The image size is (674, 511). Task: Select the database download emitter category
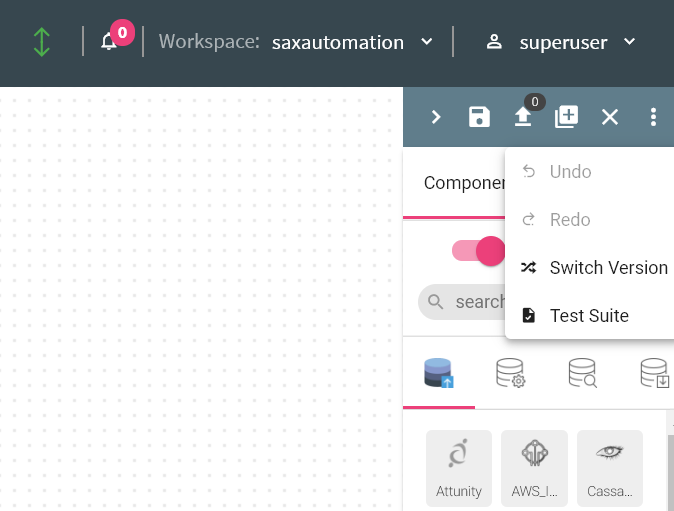655,373
